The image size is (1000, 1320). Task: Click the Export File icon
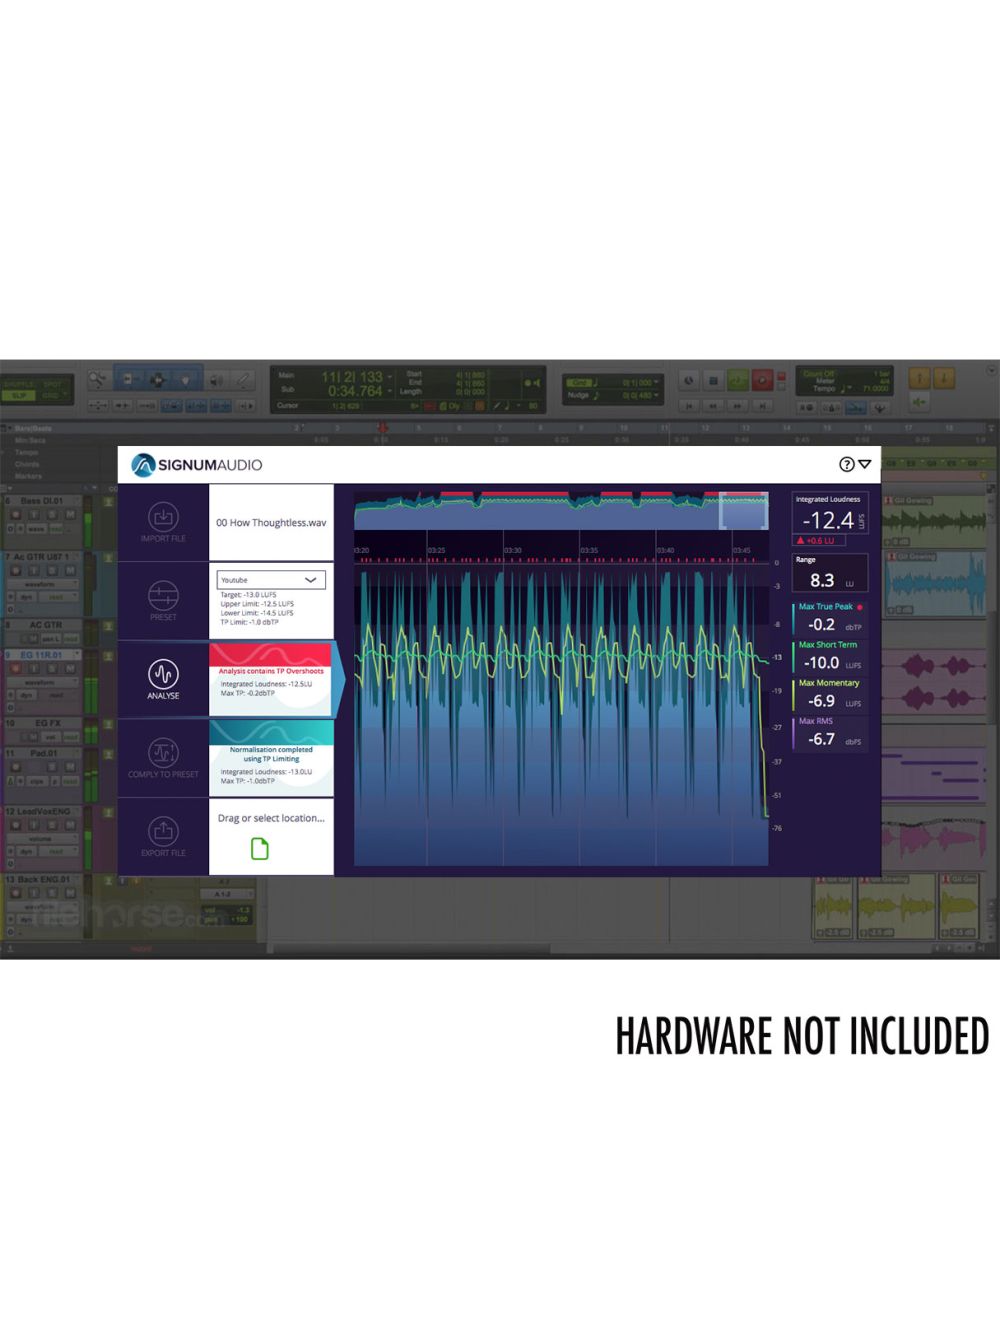coord(163,832)
